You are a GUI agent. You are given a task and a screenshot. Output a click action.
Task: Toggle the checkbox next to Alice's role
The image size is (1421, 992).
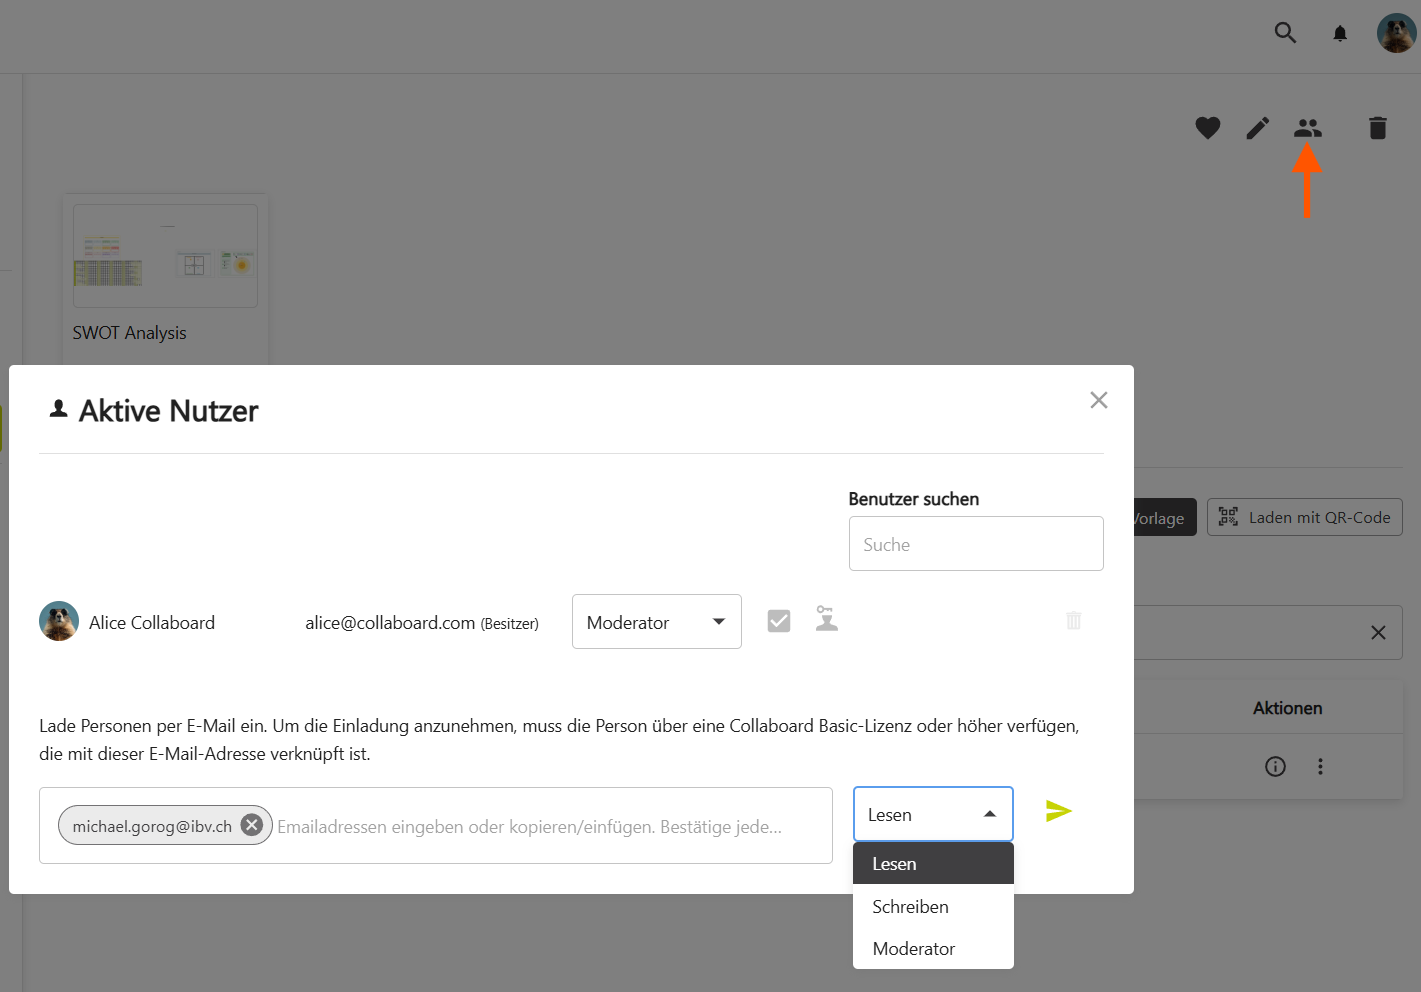point(779,621)
